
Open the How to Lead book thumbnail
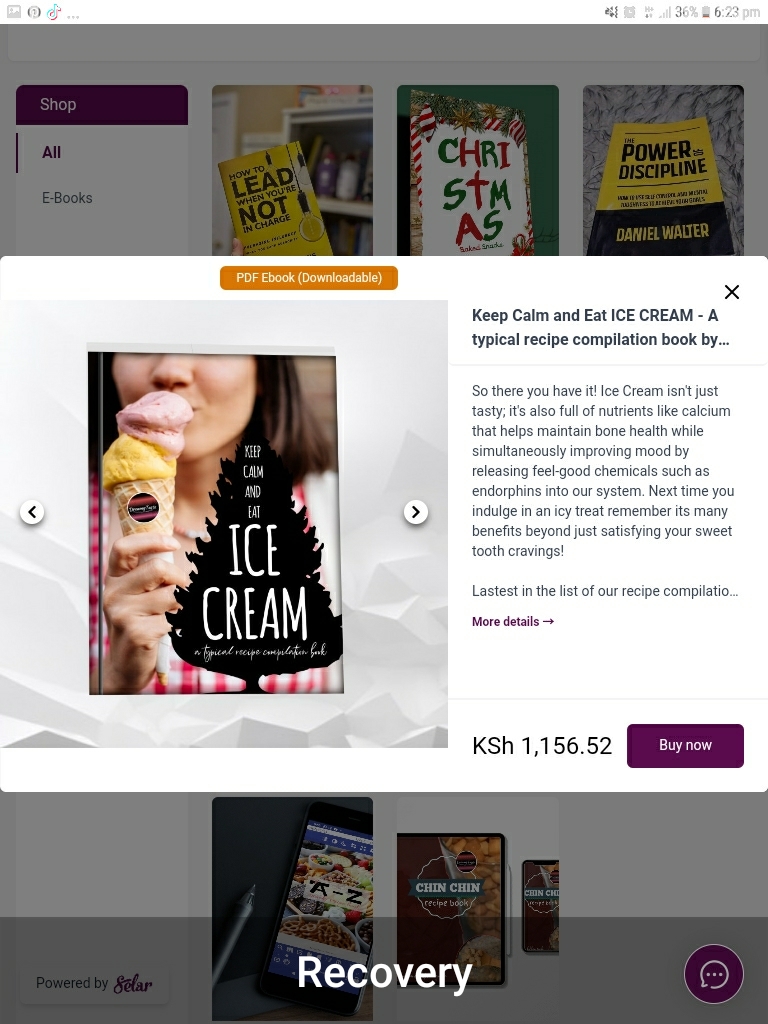[x=292, y=170]
